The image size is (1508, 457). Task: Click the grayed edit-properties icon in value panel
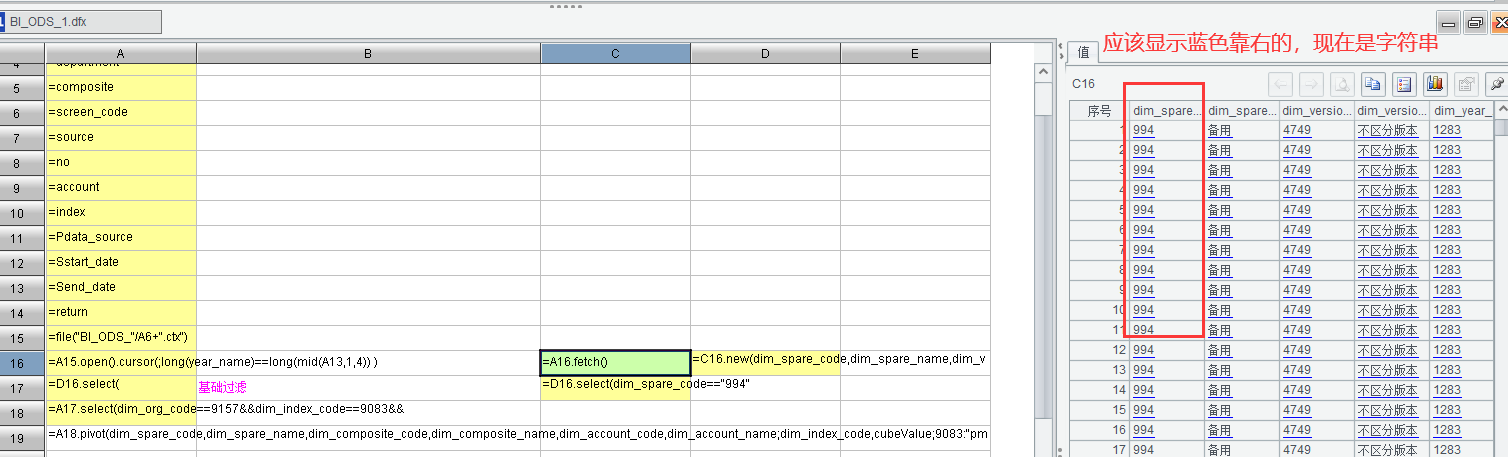coord(1467,85)
